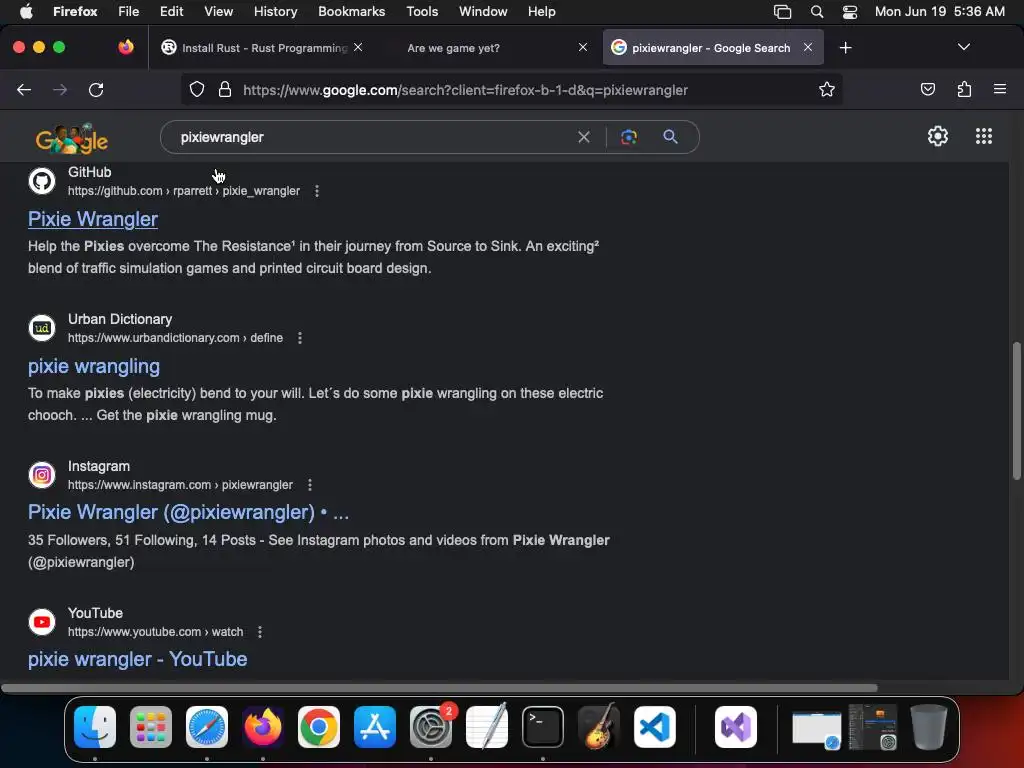Image resolution: width=1024 pixels, height=768 pixels.
Task: Open Terminal from the dock
Action: (x=543, y=727)
